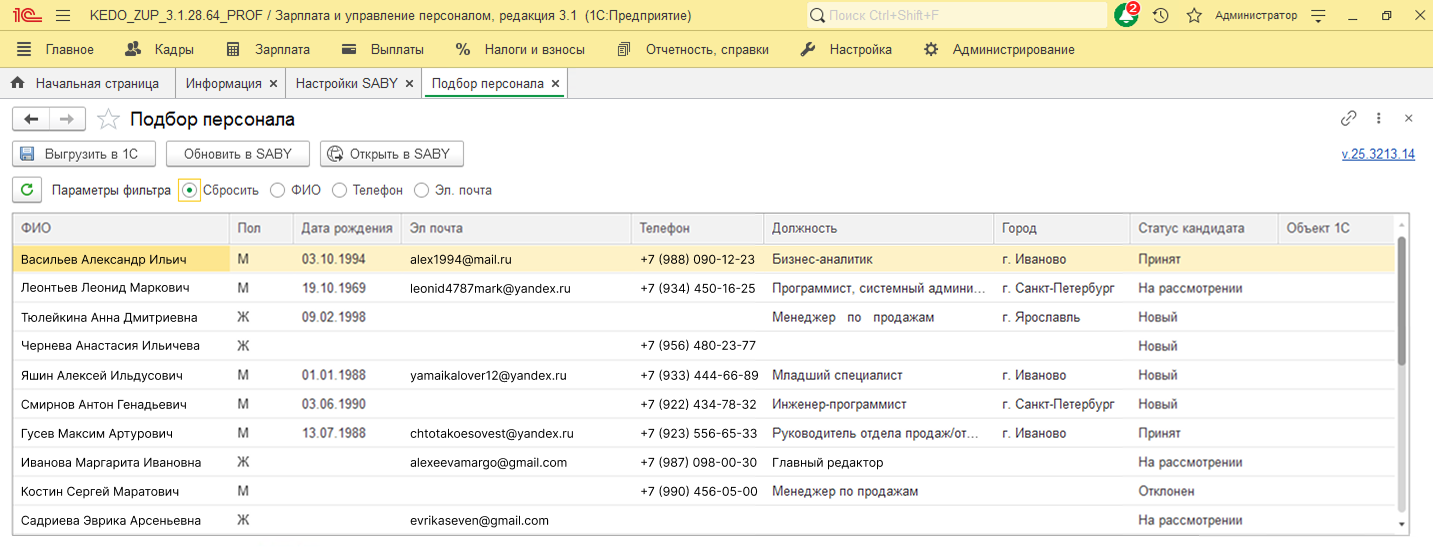Click the Выгрузить в 1С button
This screenshot has width=1433, height=547.
pos(84,154)
